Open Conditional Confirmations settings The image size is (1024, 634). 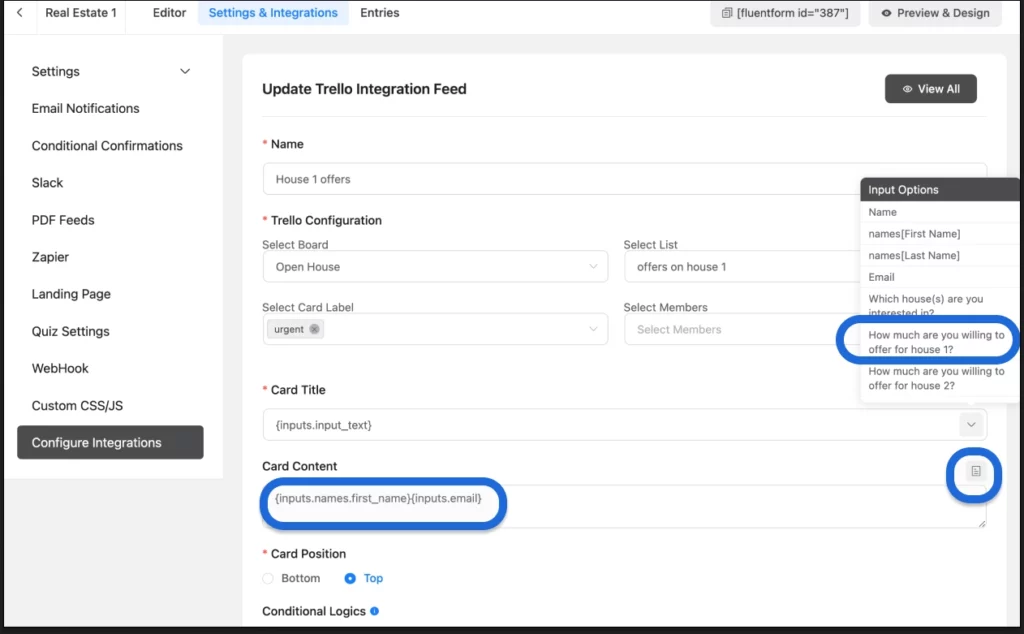tap(107, 146)
